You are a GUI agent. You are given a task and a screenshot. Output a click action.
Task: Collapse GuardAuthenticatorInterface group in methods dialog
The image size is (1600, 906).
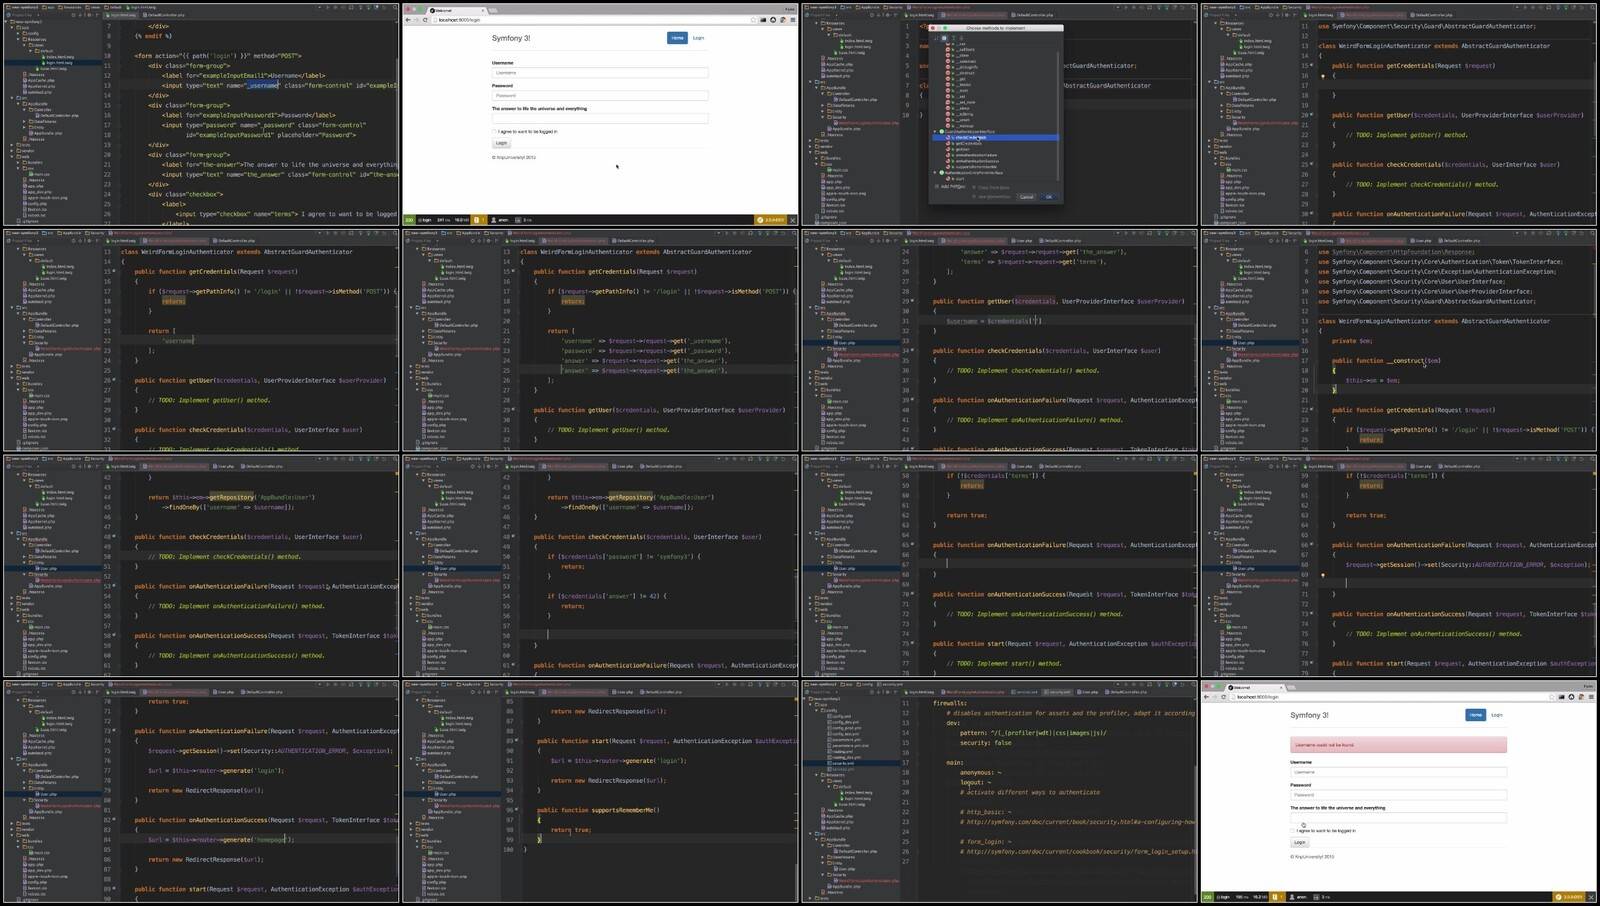pyautogui.click(x=936, y=132)
